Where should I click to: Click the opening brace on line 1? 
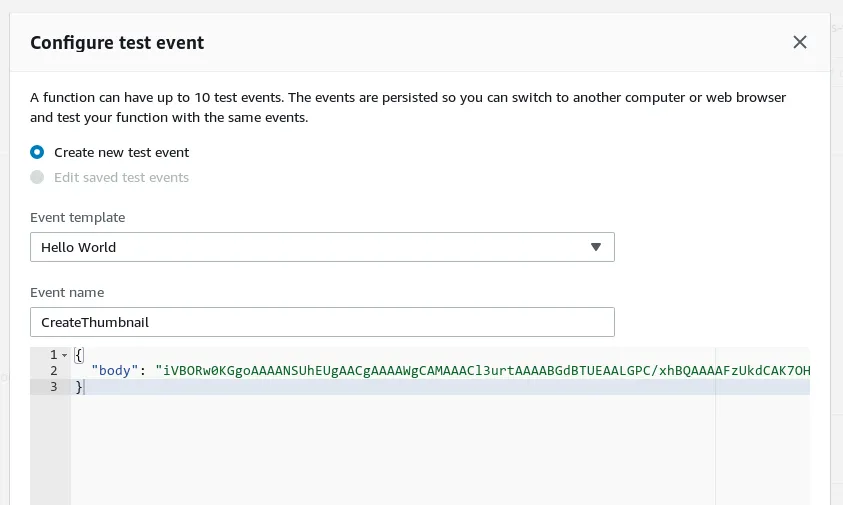(79, 355)
